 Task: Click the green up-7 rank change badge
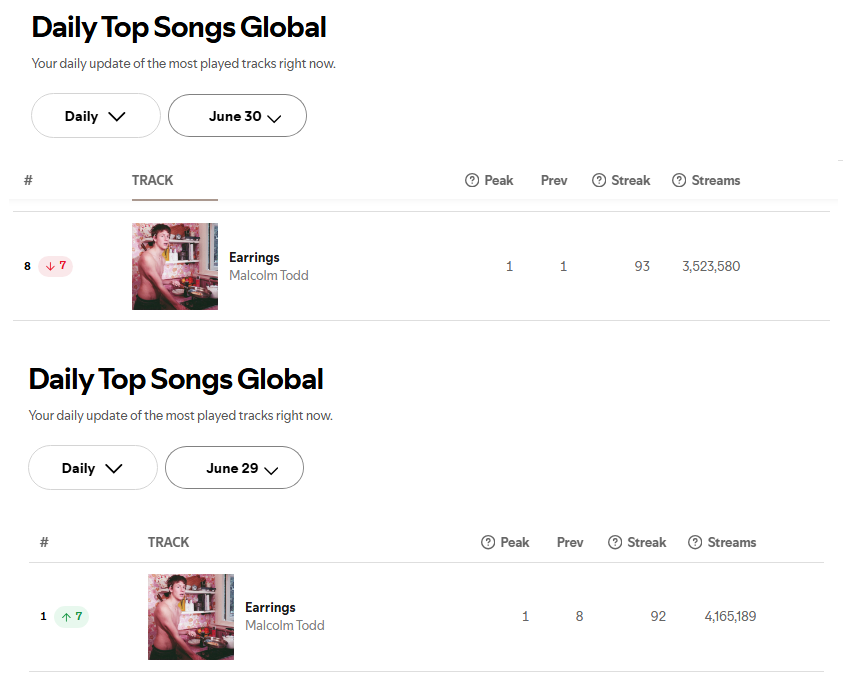[72, 616]
